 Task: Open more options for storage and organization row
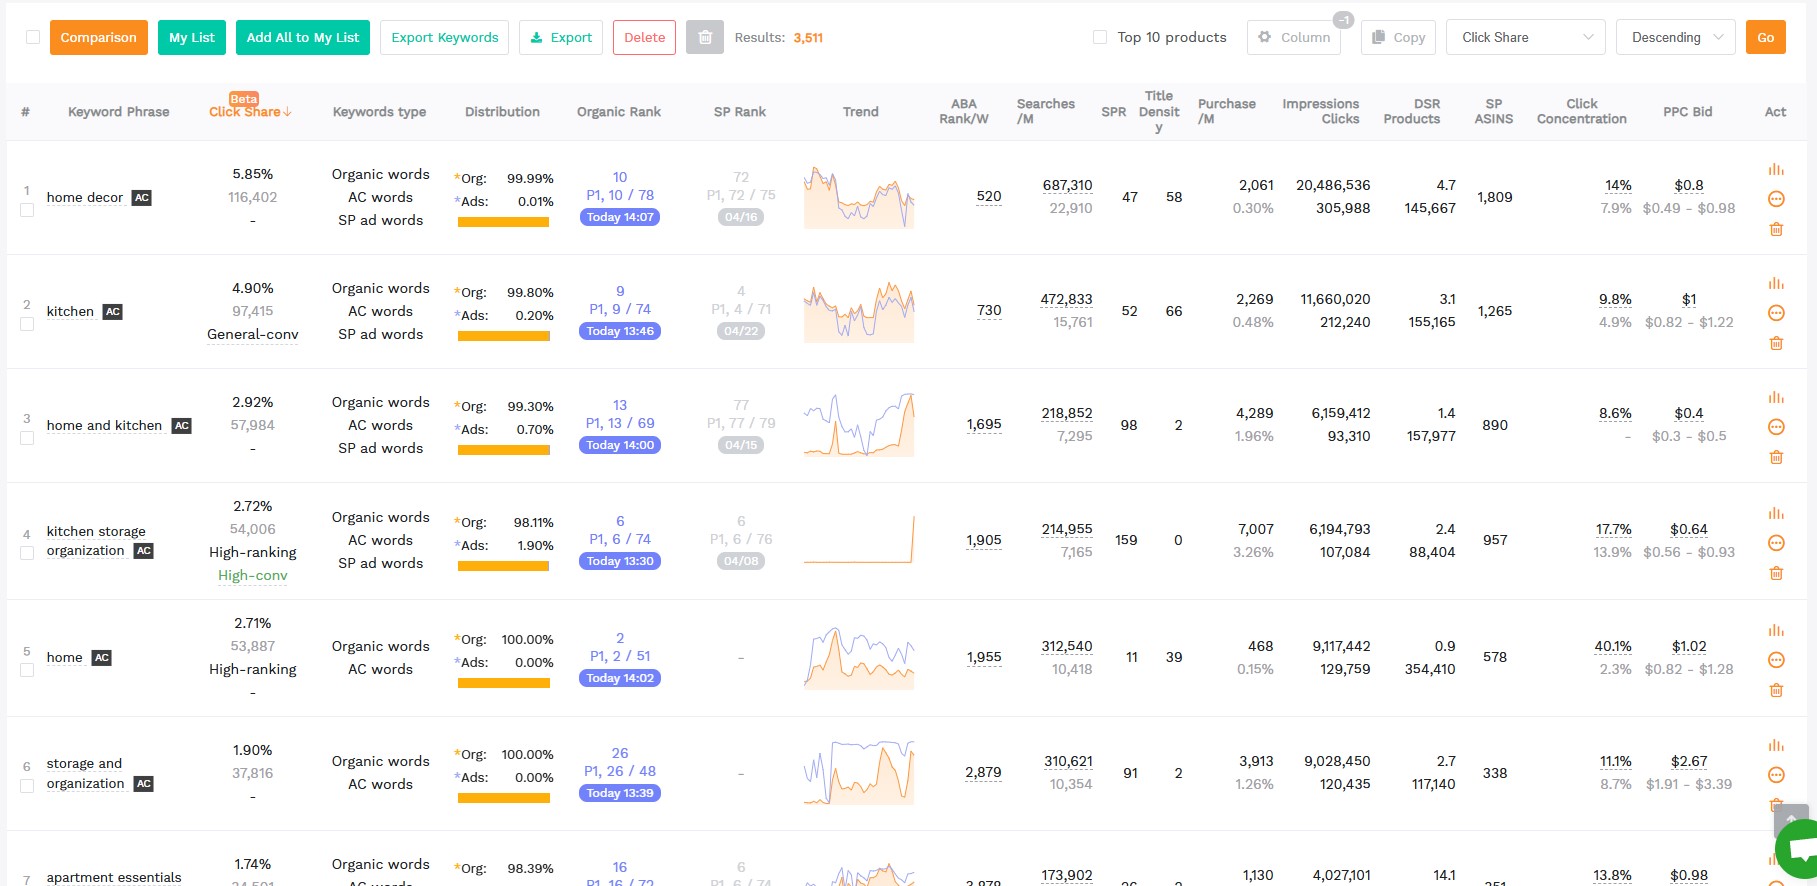(1776, 775)
